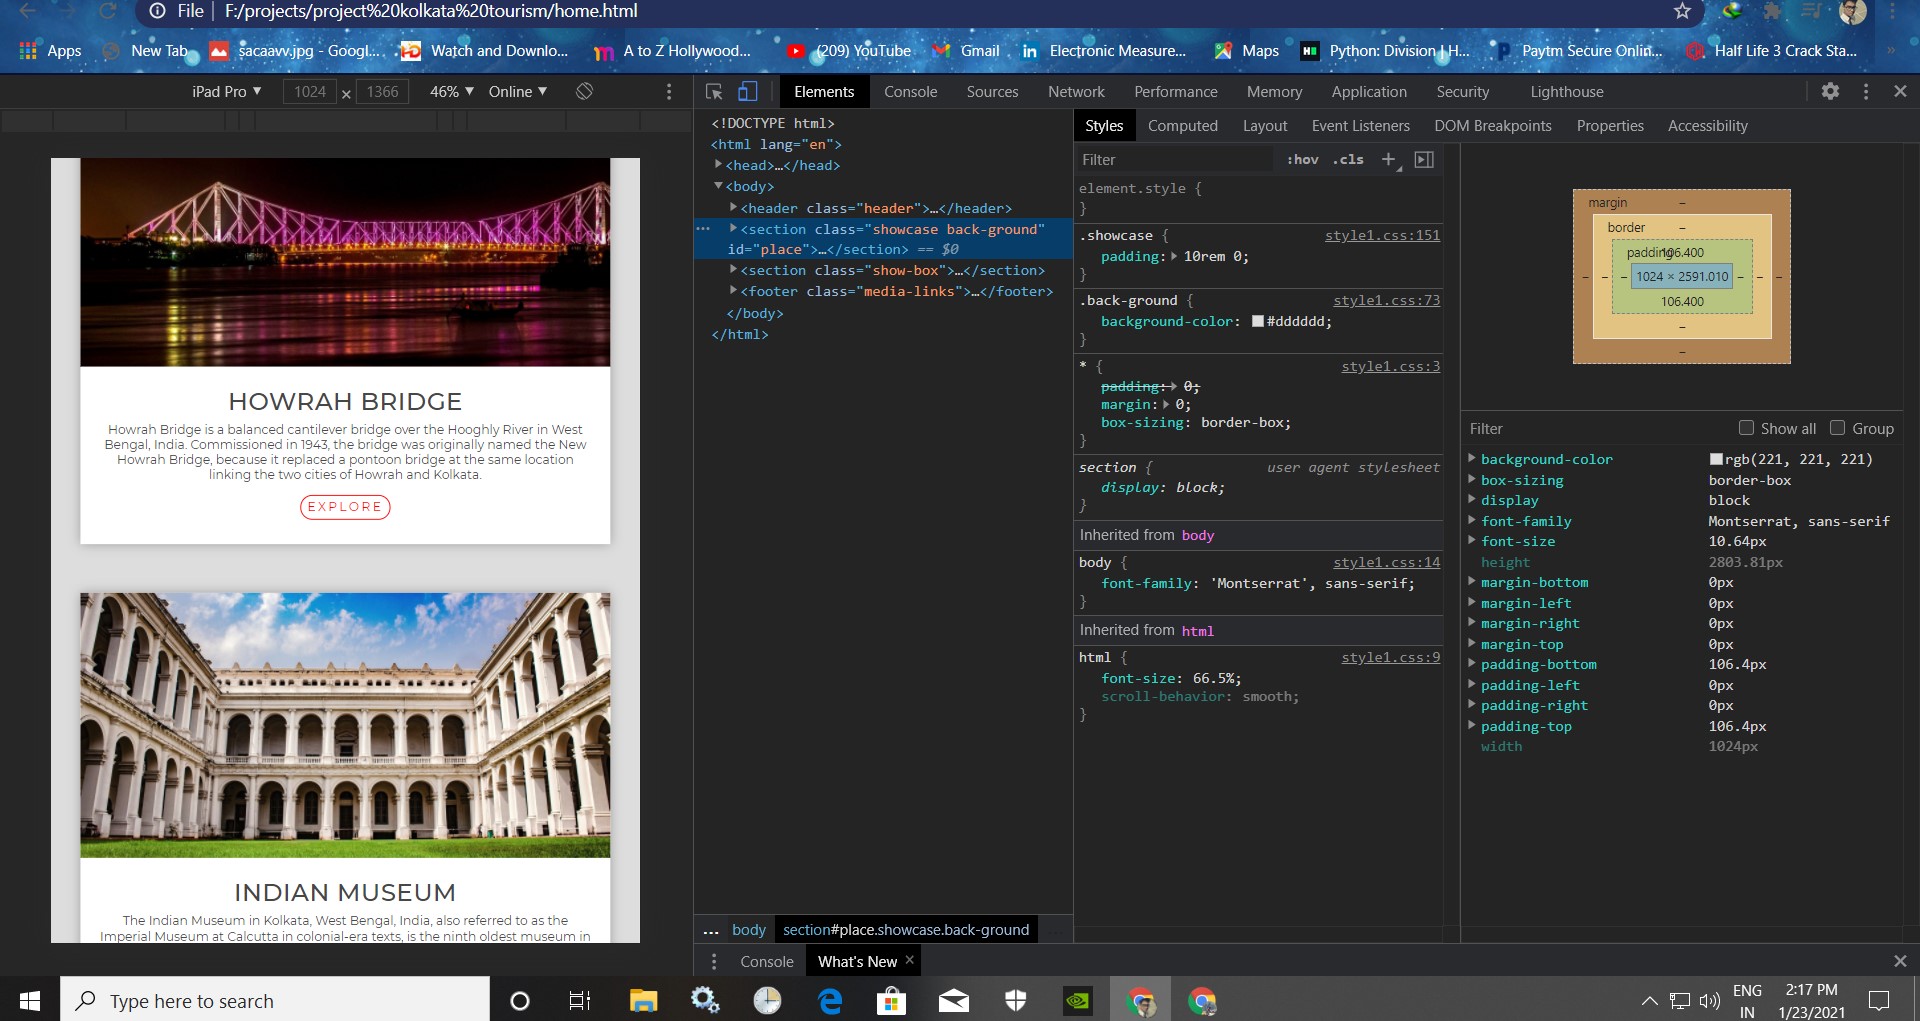Screen dimensions: 1920x1021
Task: Click the EXPLORE button under Howrah Bridge
Action: point(344,507)
